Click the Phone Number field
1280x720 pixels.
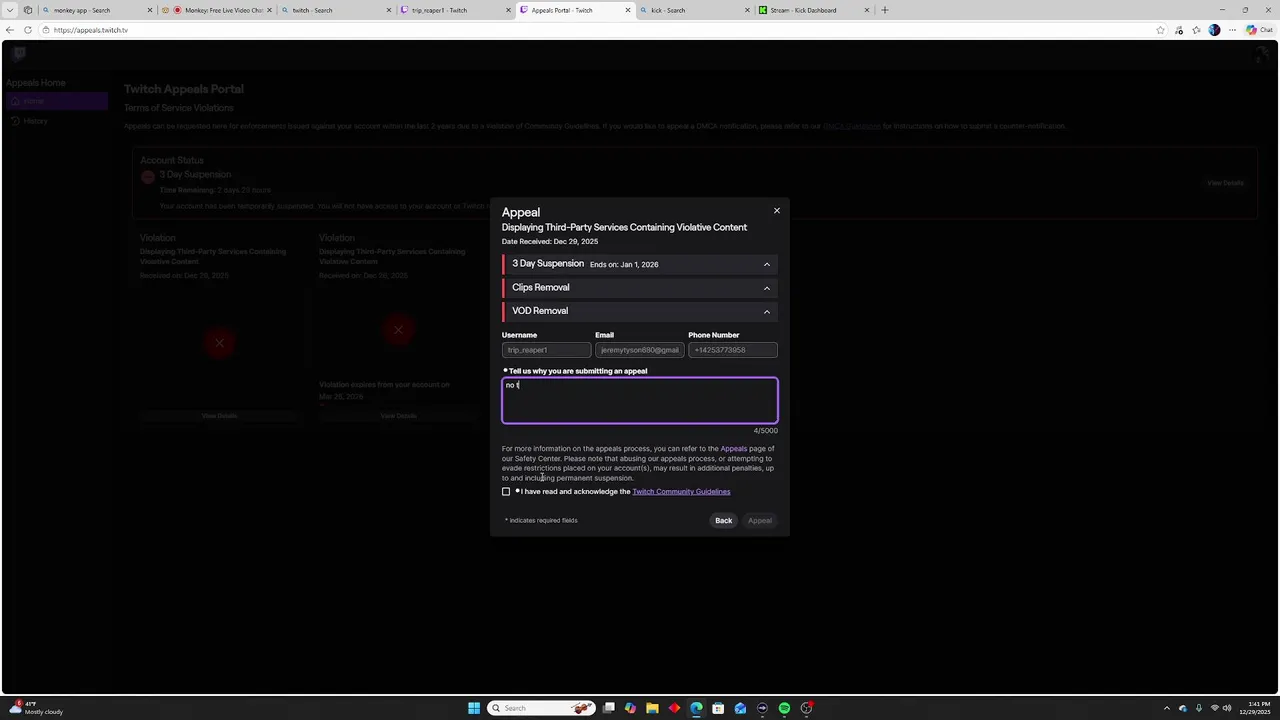coord(733,350)
